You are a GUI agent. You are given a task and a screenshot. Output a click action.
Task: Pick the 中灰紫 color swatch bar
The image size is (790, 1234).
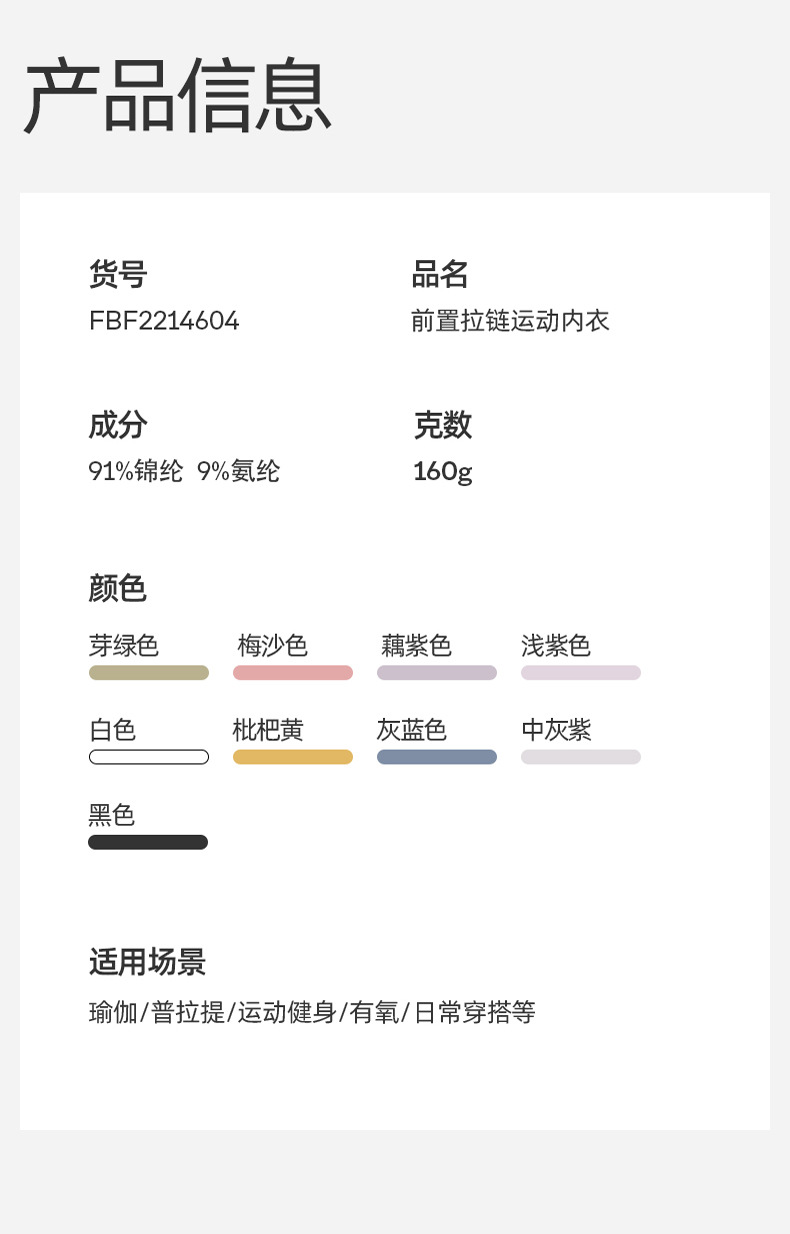coord(581,757)
